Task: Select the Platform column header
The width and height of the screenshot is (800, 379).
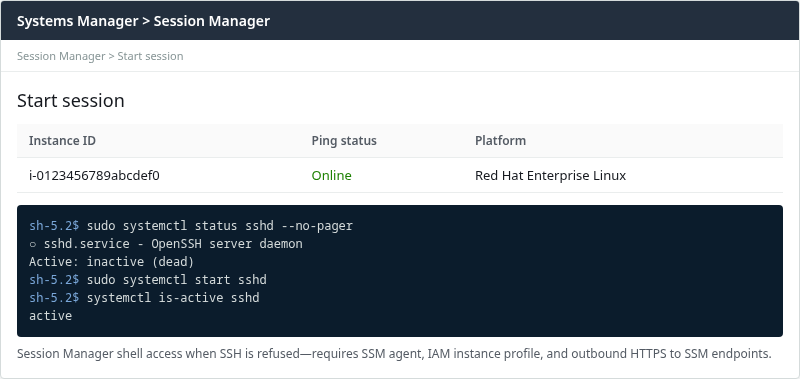Action: click(501, 140)
